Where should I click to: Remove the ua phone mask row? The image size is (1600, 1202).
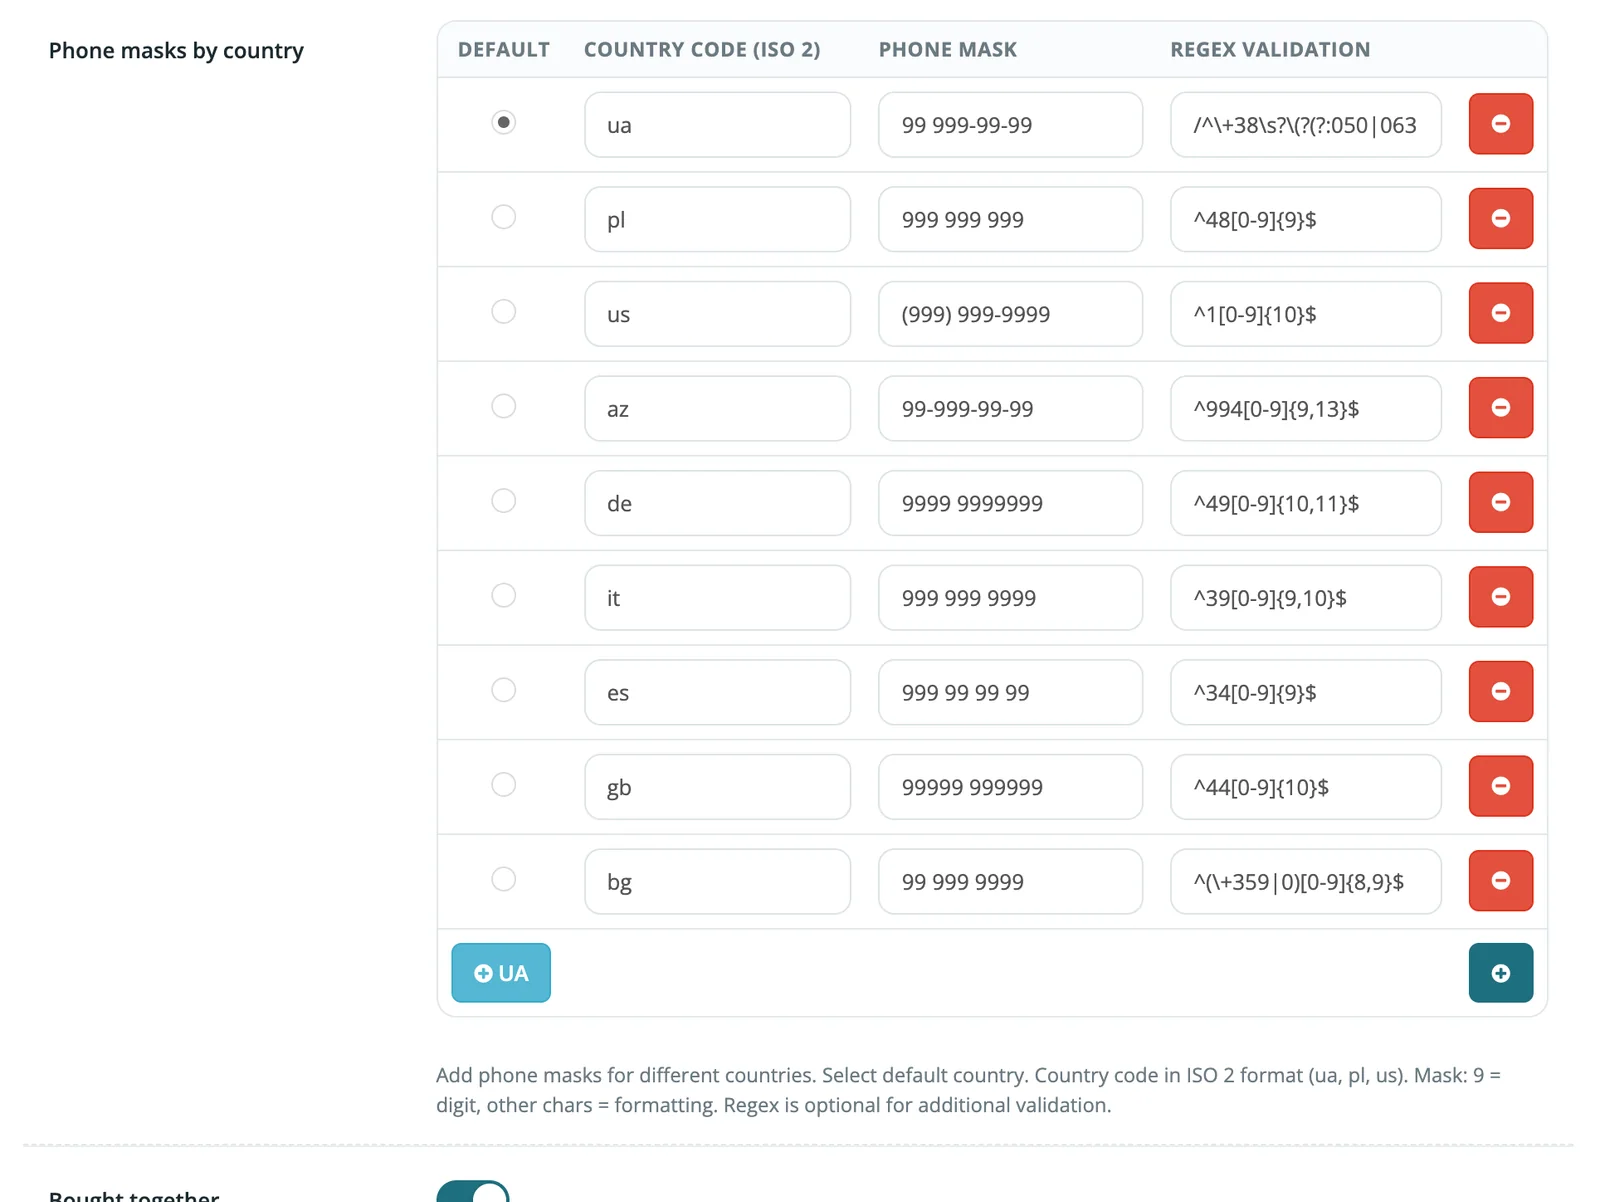click(1500, 124)
